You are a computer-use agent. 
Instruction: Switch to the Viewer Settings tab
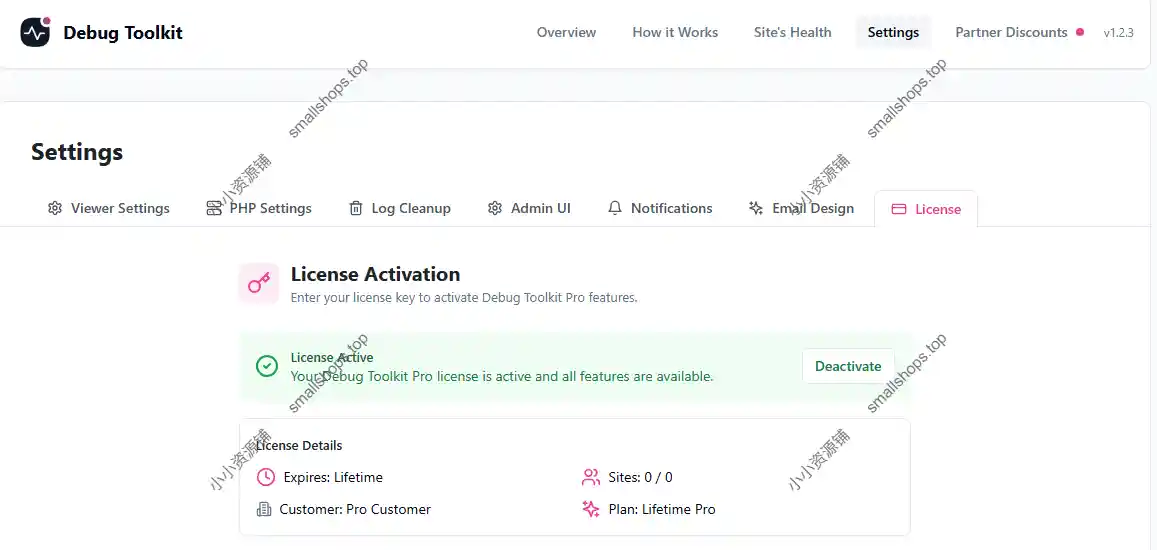(108, 208)
